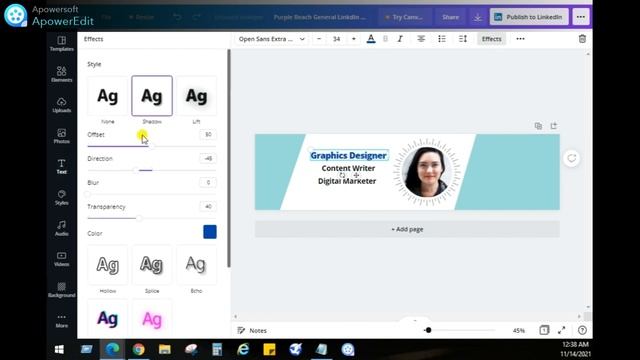Toggle bold formatting
The image size is (640, 360).
[x=385, y=39]
